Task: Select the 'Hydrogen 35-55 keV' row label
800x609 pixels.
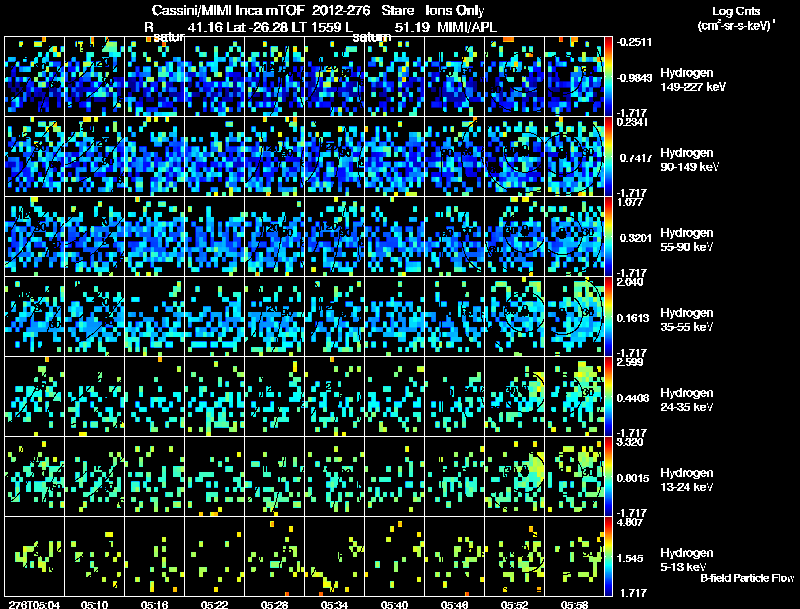Action: click(x=687, y=320)
